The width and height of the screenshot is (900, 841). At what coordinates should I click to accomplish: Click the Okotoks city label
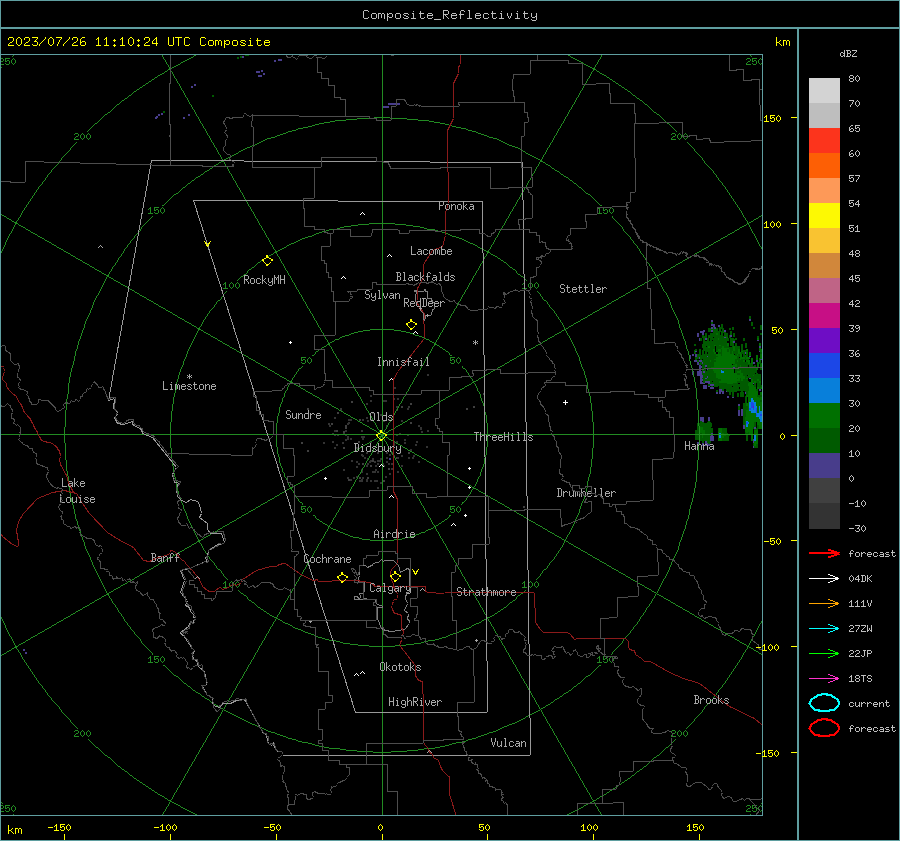click(400, 667)
